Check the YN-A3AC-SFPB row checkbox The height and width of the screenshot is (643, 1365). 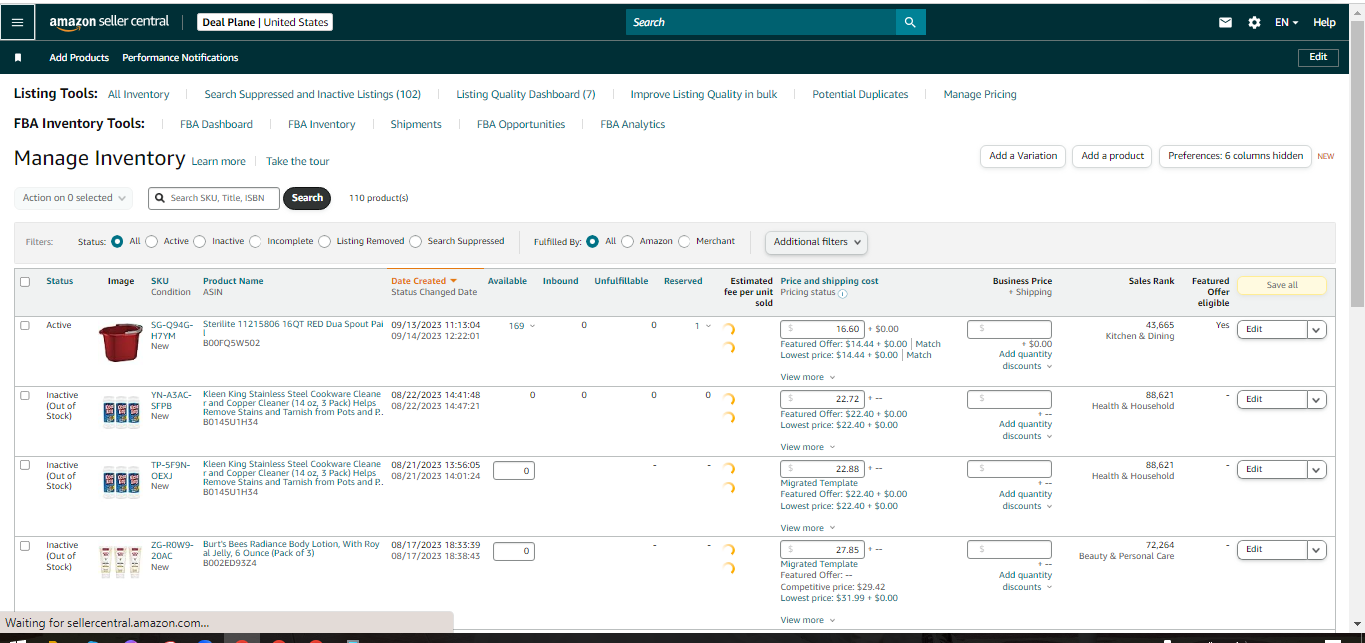pyautogui.click(x=25, y=395)
